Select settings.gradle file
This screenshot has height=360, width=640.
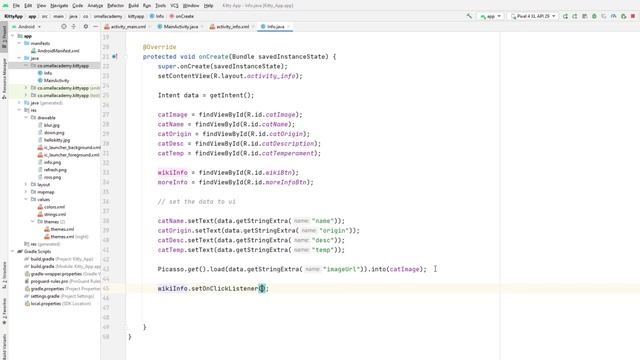click(x=59, y=296)
